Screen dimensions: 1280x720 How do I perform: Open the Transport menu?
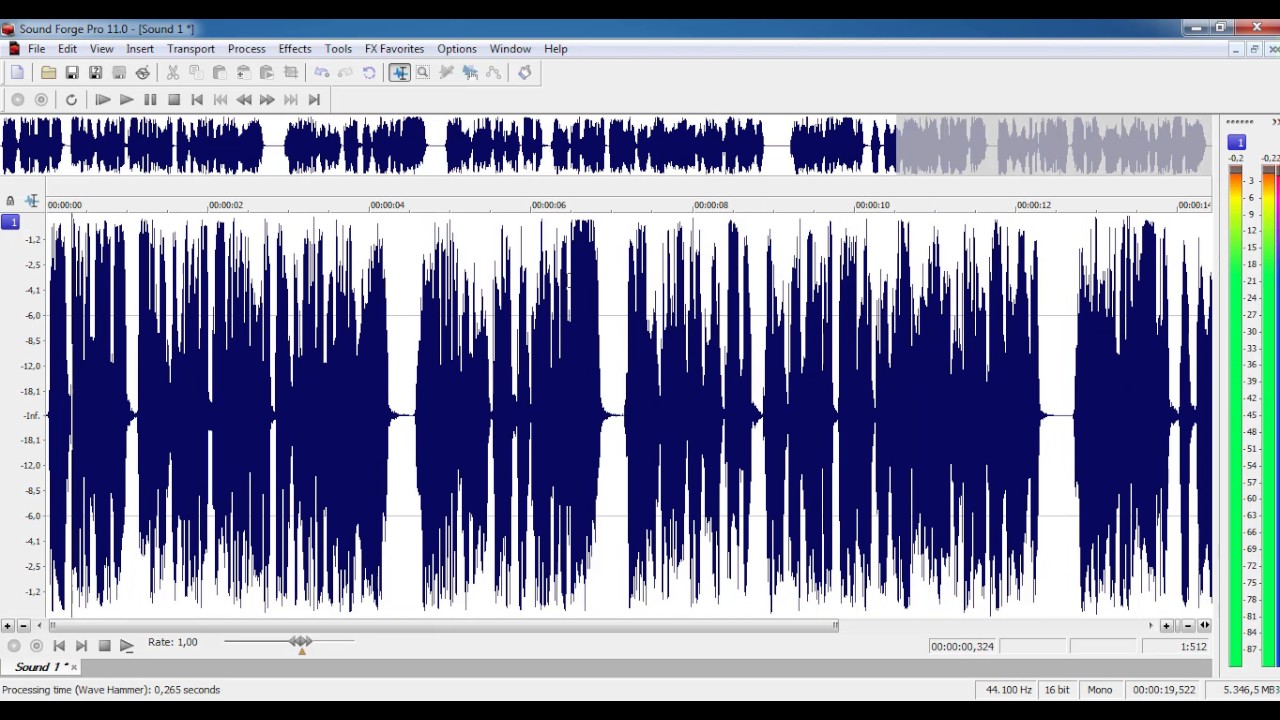[x=191, y=49]
